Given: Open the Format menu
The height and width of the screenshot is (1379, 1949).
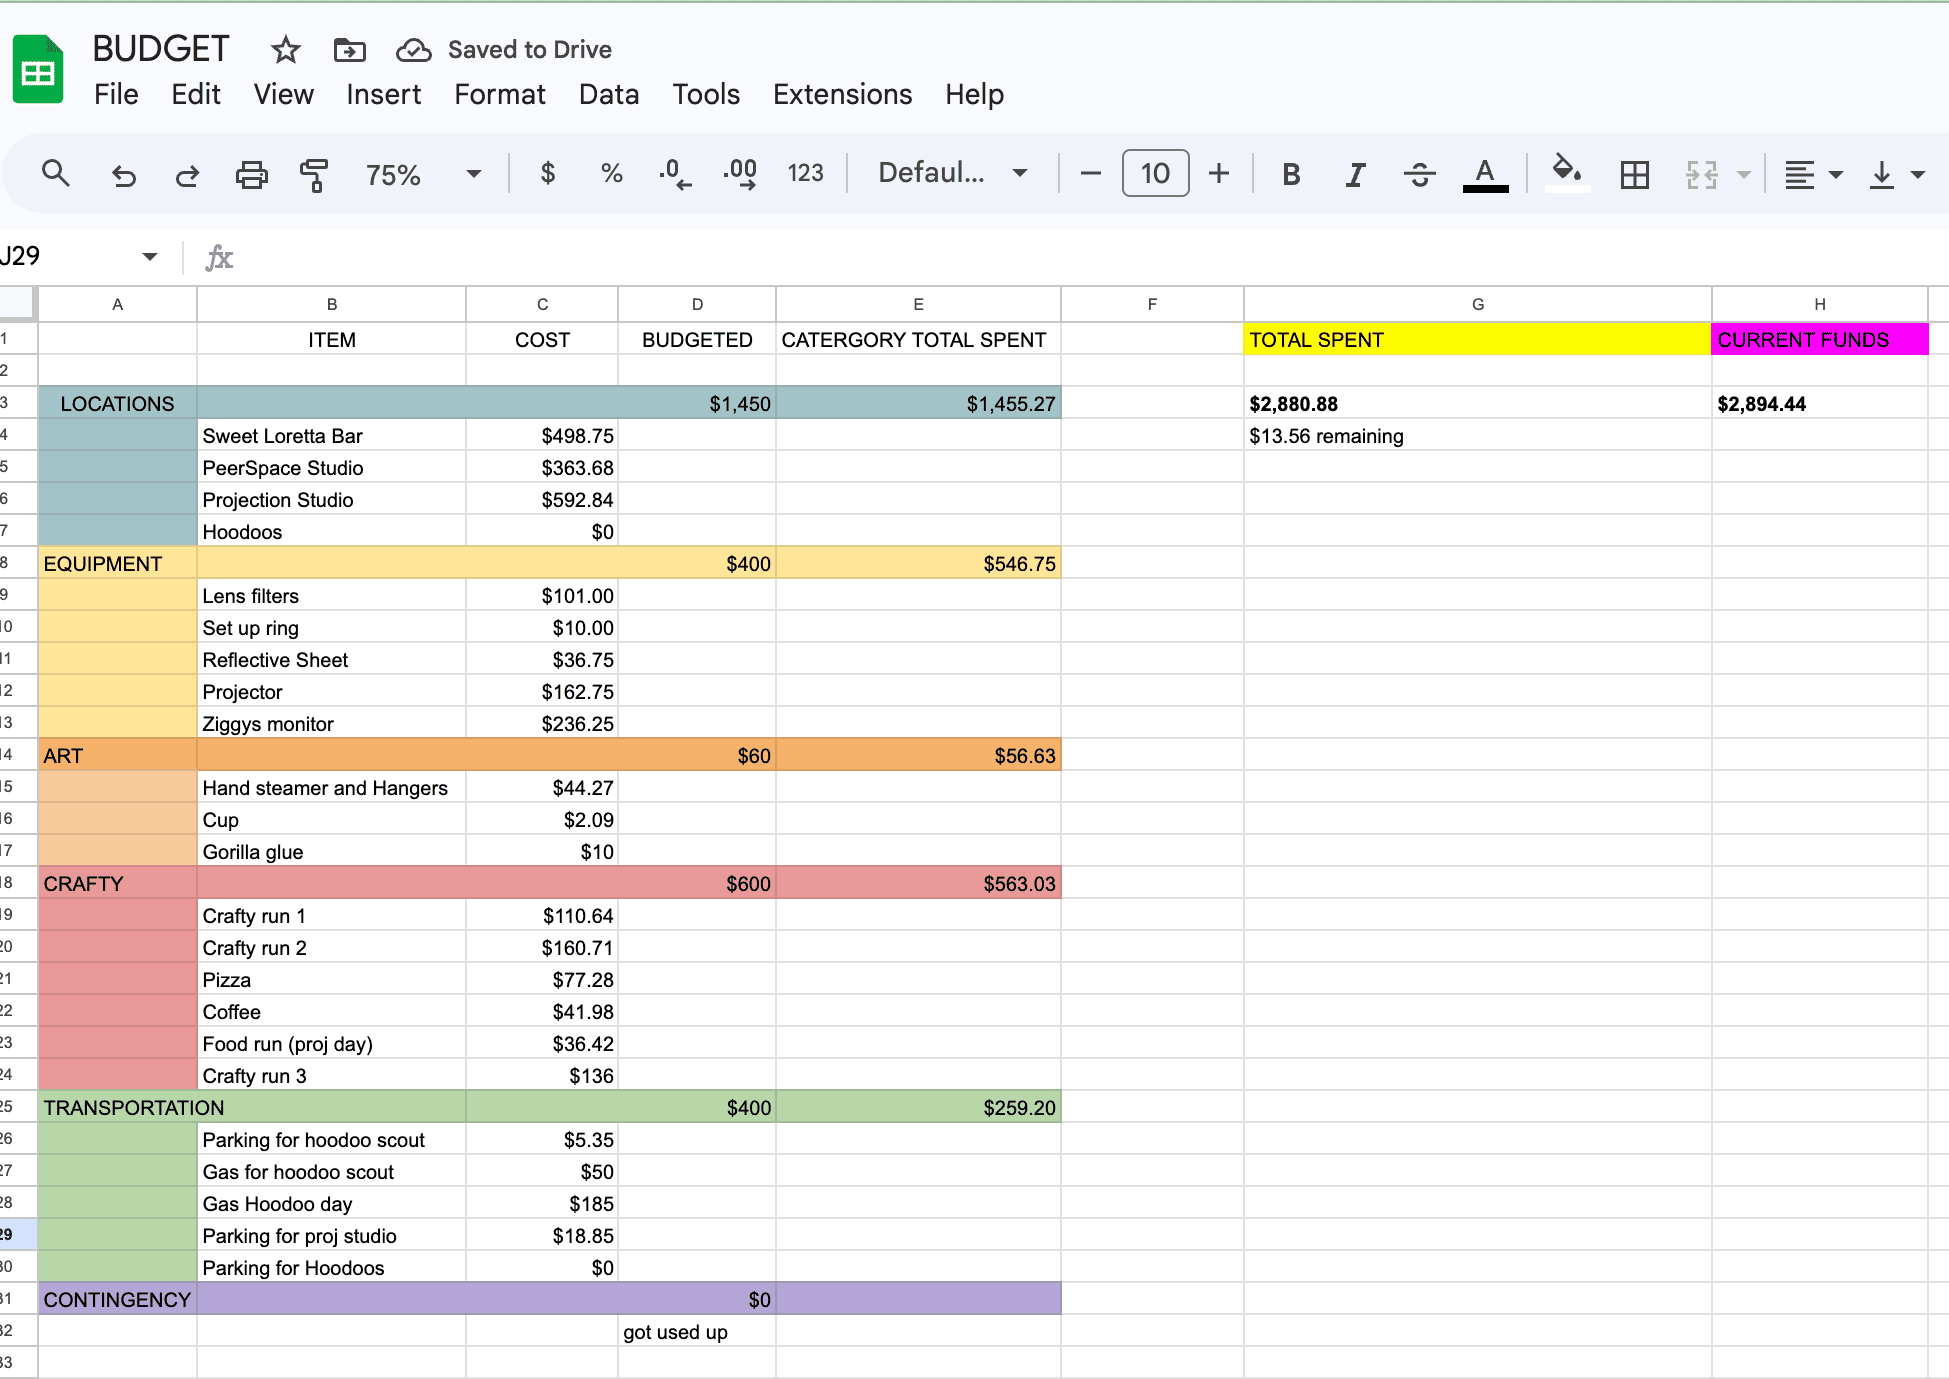Looking at the screenshot, I should coord(499,94).
